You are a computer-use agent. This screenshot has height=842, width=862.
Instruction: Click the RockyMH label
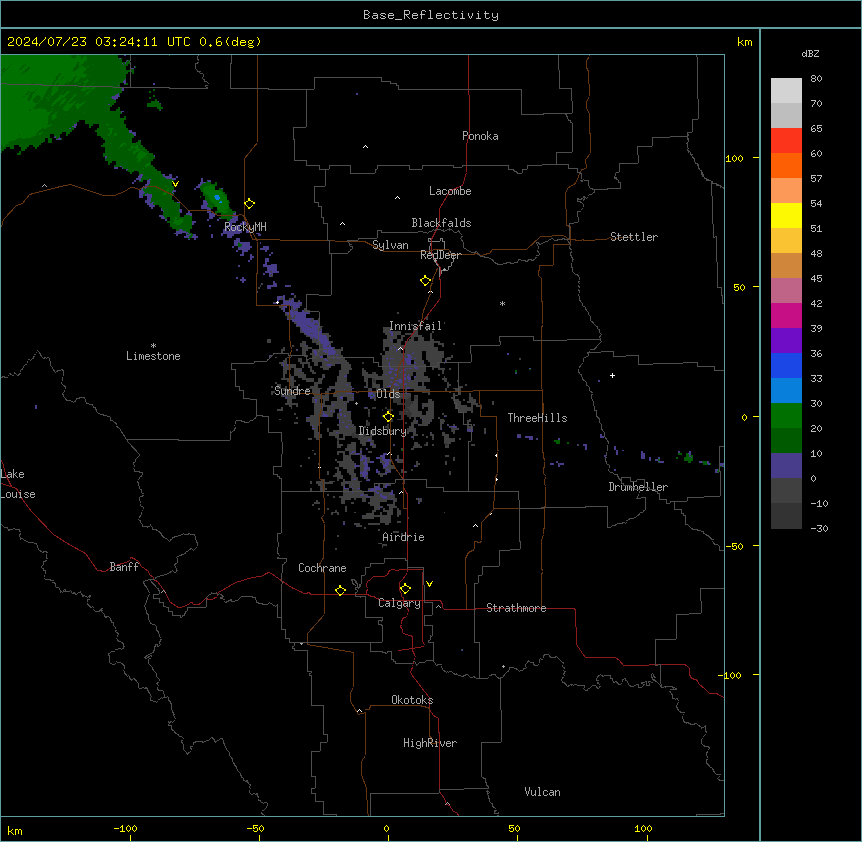[245, 227]
